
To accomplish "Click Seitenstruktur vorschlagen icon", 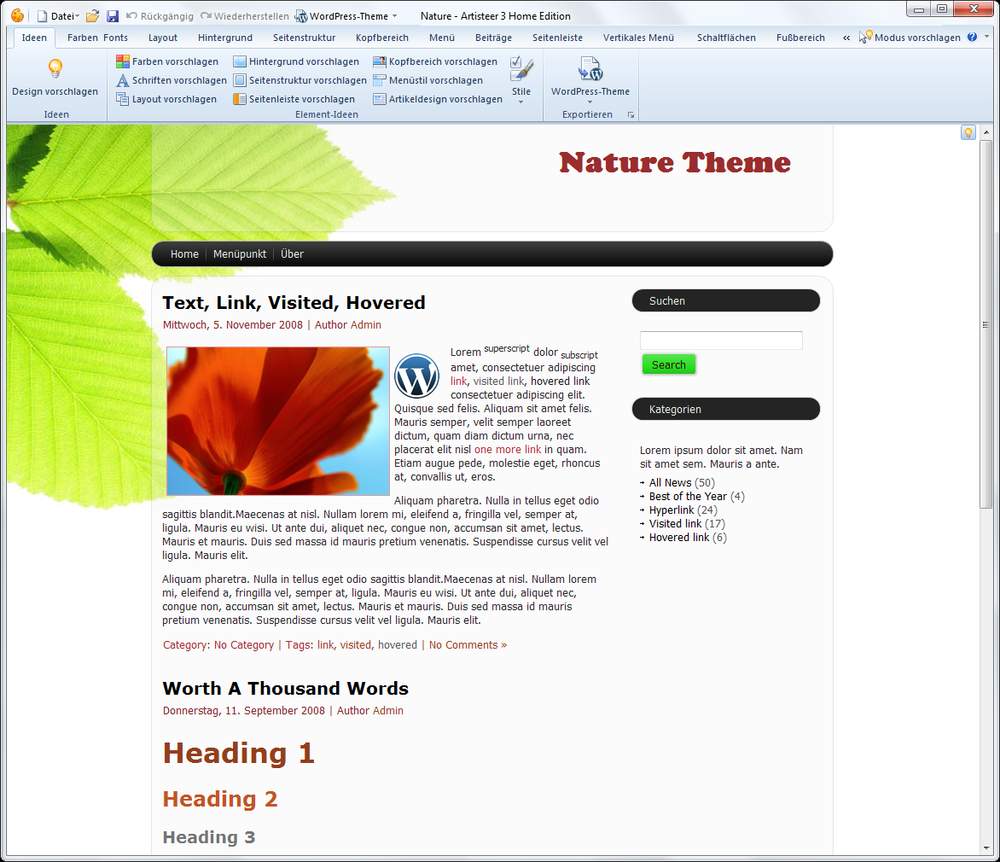I will [x=240, y=80].
